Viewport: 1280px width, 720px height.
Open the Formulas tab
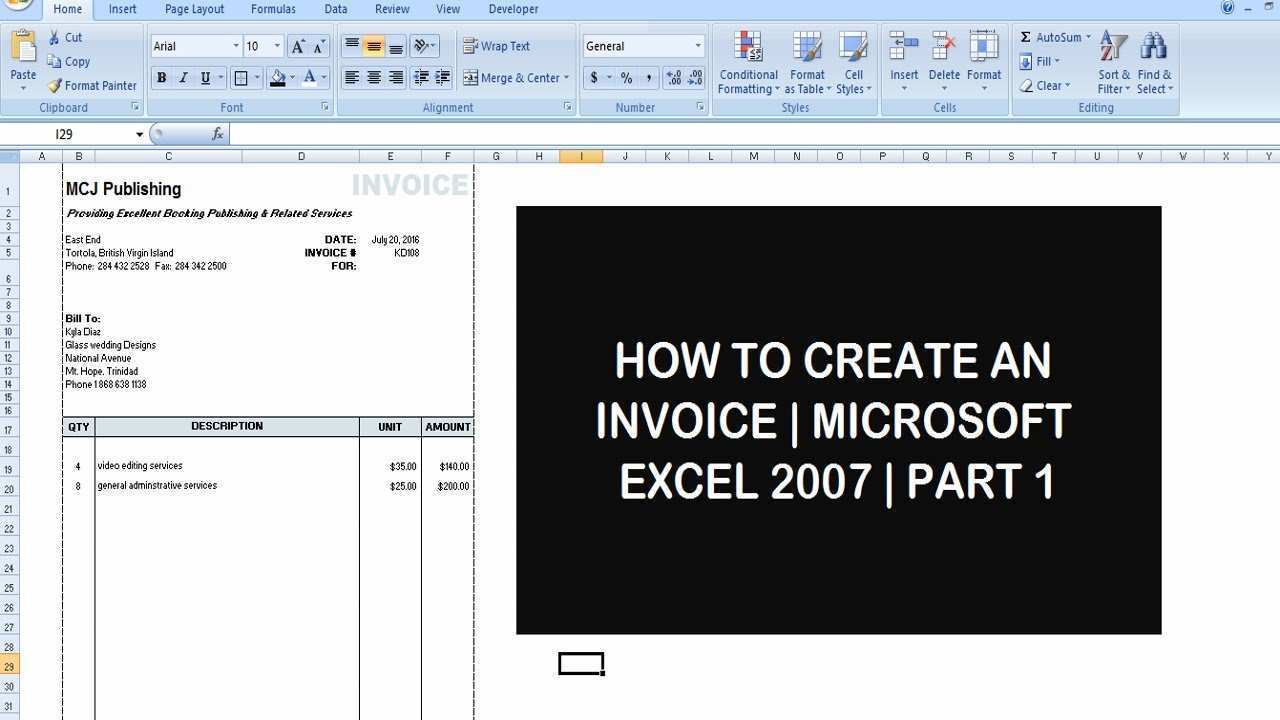273,9
